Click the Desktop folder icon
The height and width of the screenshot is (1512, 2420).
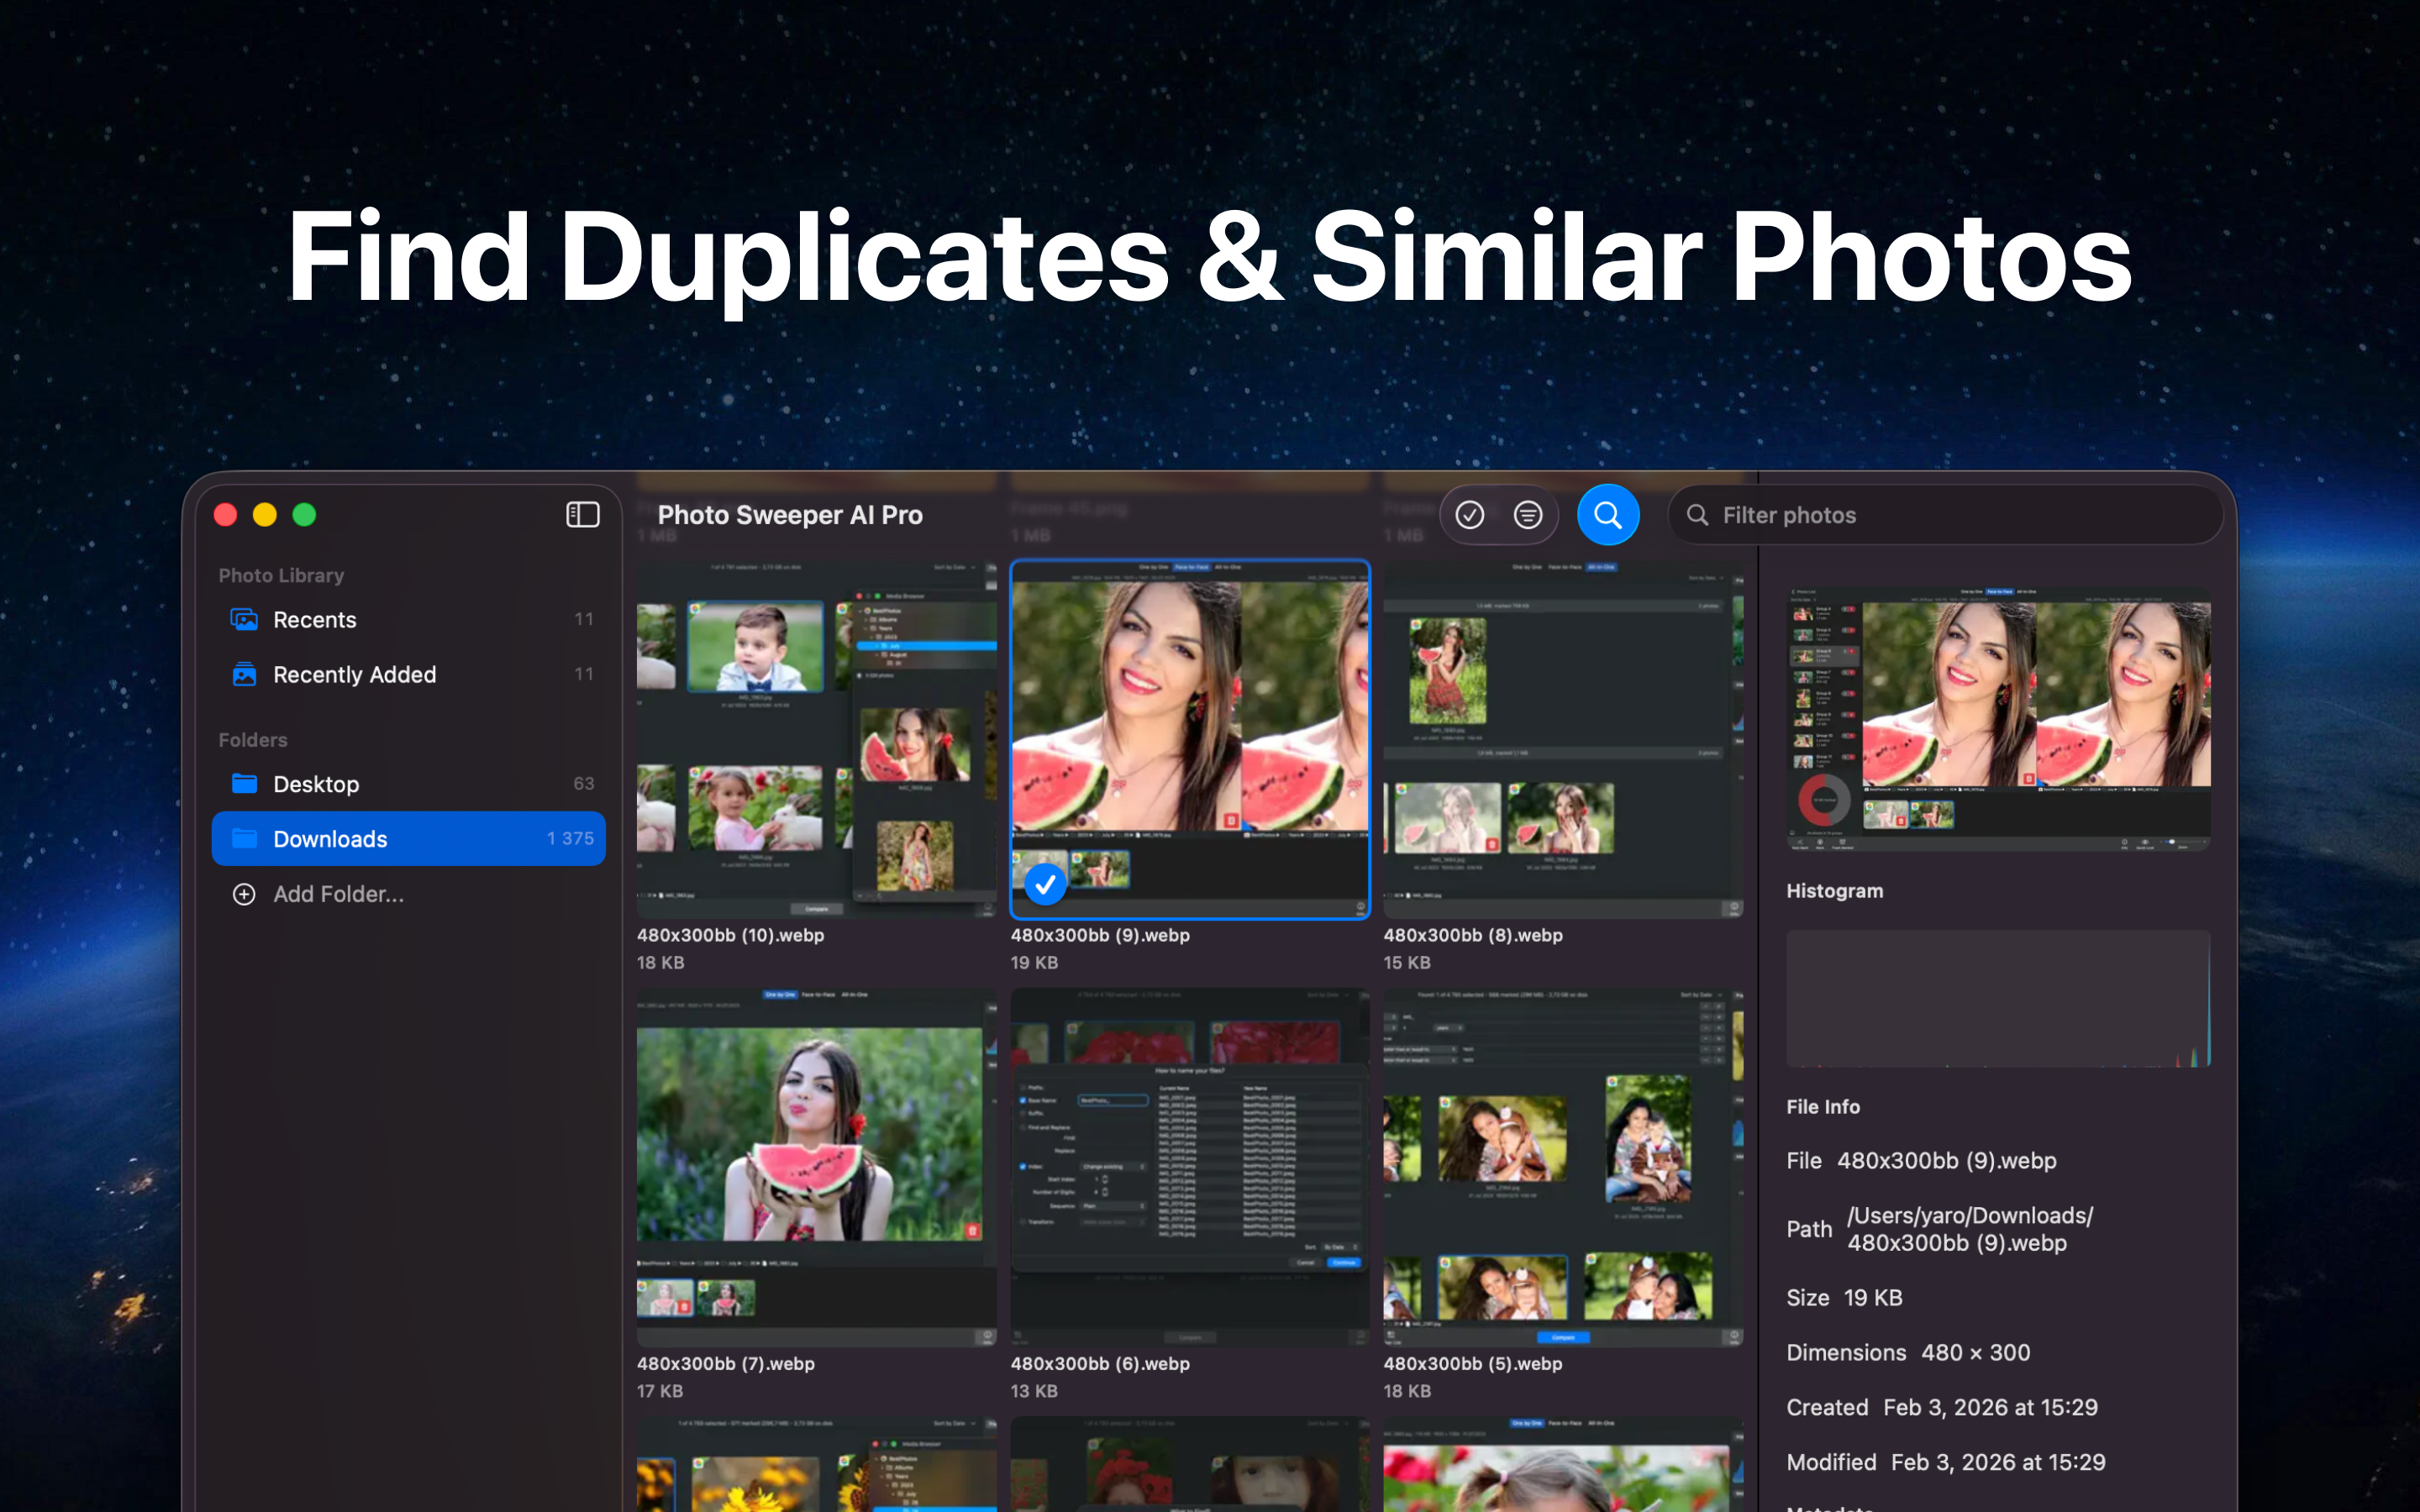pyautogui.click(x=244, y=783)
